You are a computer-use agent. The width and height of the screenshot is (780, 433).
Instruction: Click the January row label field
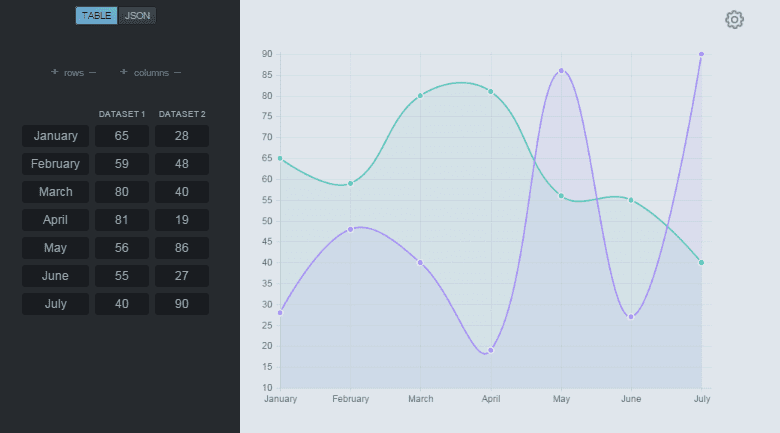[55, 136]
